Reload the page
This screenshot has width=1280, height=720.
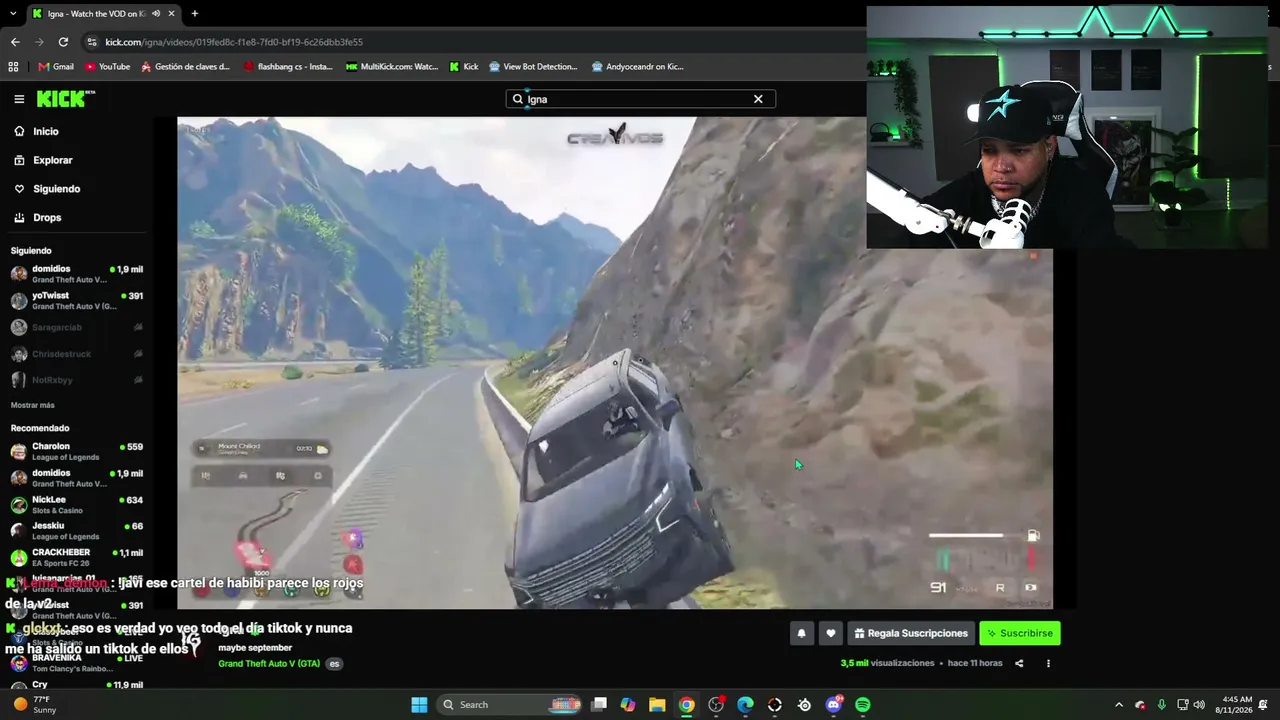point(63,42)
